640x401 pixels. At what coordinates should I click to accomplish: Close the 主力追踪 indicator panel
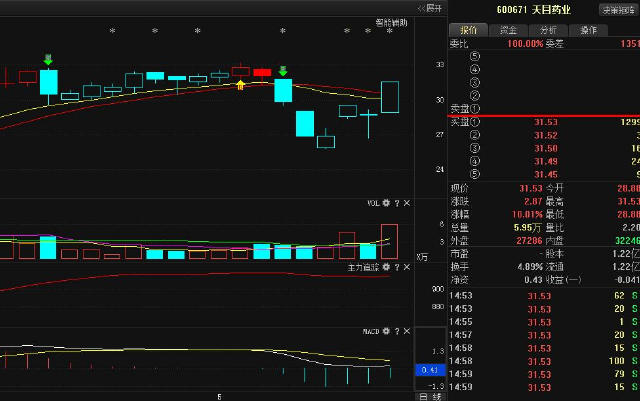(407, 267)
